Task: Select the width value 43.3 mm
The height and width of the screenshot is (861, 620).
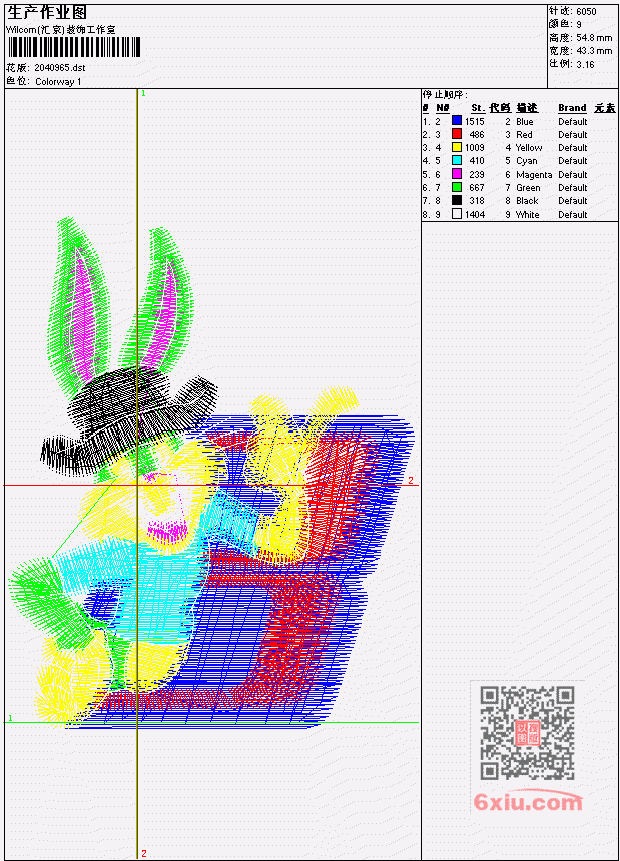Action: (594, 51)
